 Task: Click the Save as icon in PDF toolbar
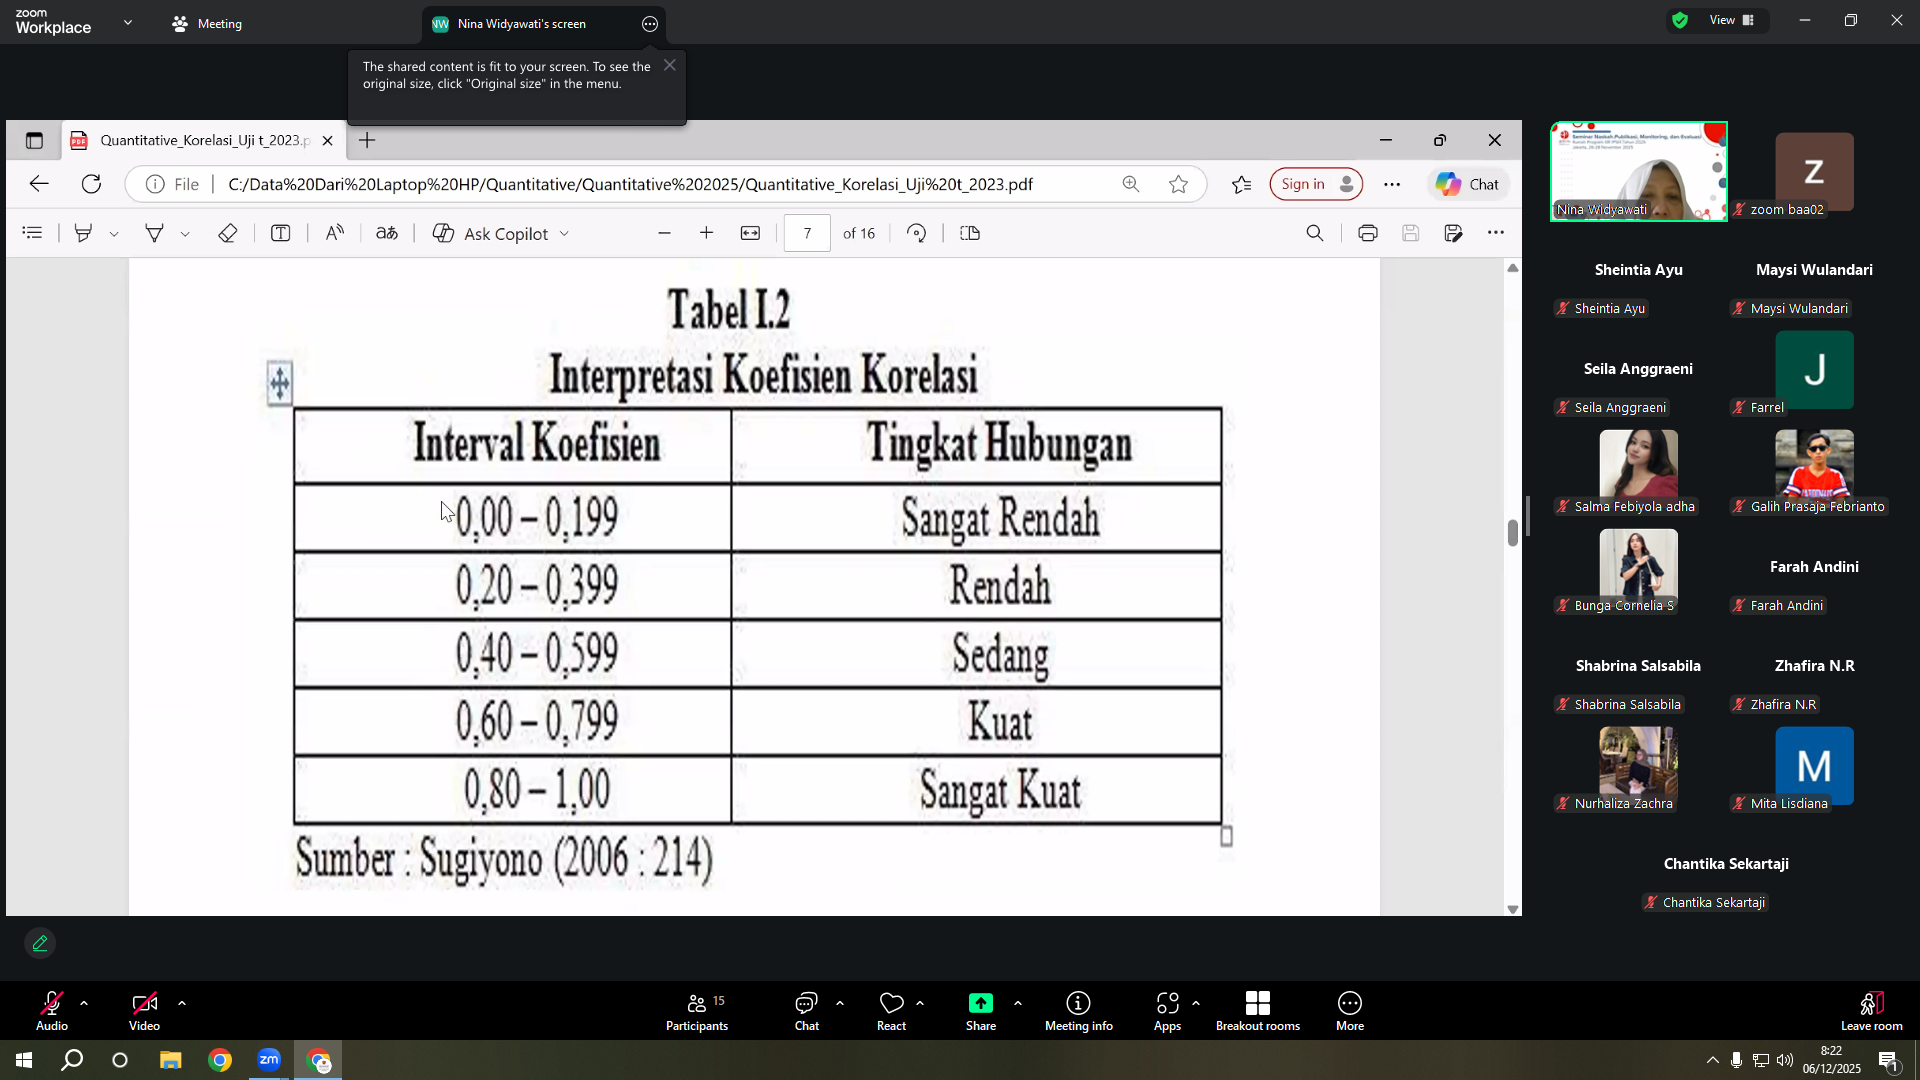coord(1454,233)
